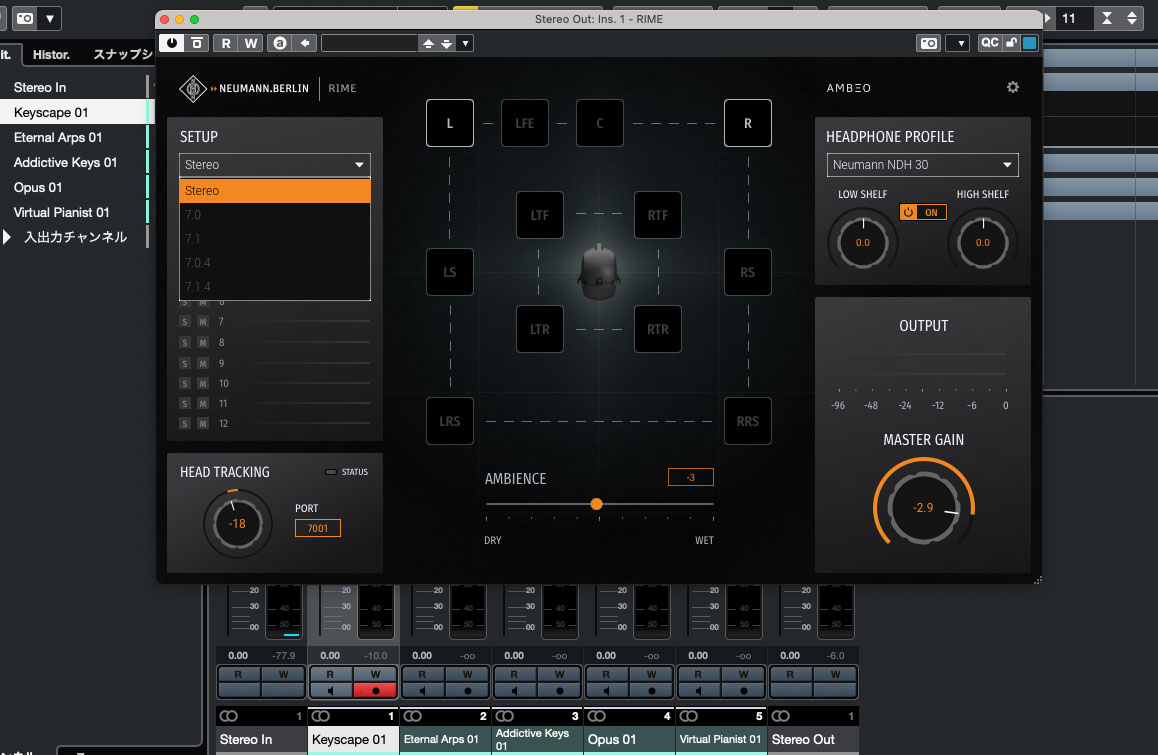The width and height of the screenshot is (1158, 755).
Task: Click the head tracking port 7001 field
Action: (x=318, y=527)
